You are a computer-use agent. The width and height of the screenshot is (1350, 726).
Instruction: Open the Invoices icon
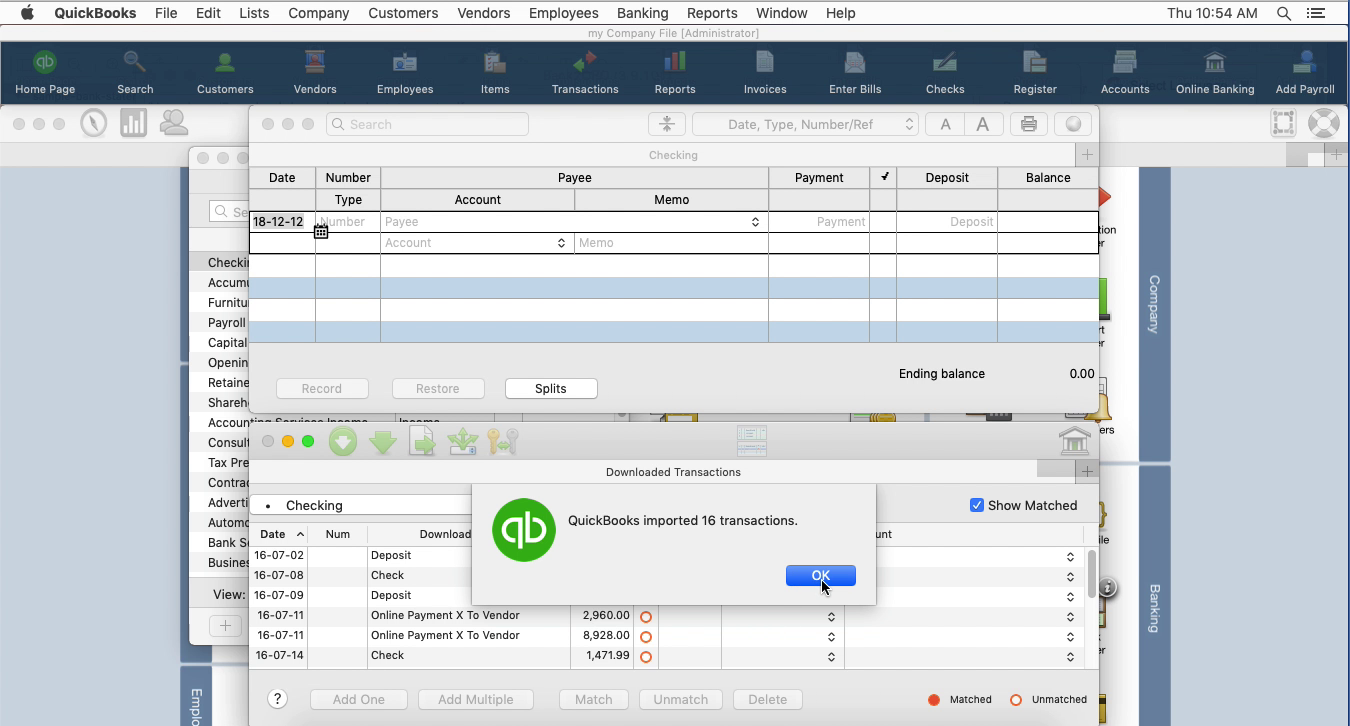[765, 72]
